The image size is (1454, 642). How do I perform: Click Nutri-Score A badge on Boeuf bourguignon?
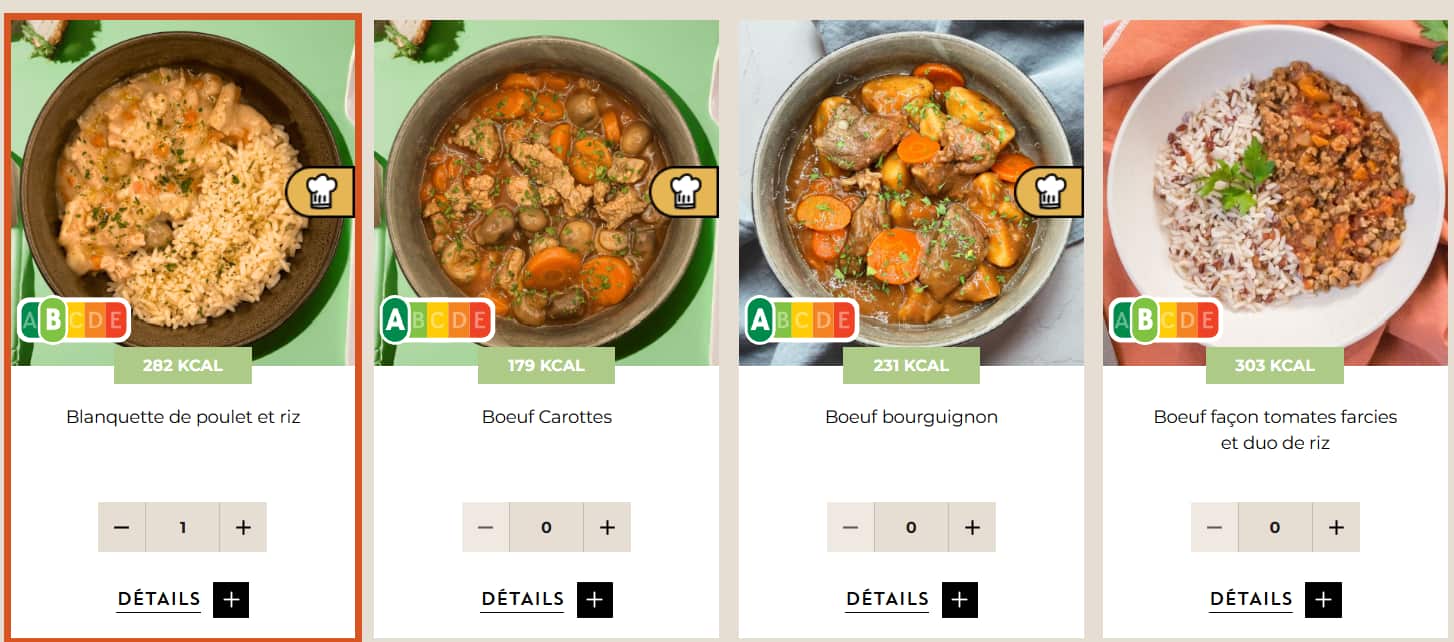pyautogui.click(x=802, y=321)
